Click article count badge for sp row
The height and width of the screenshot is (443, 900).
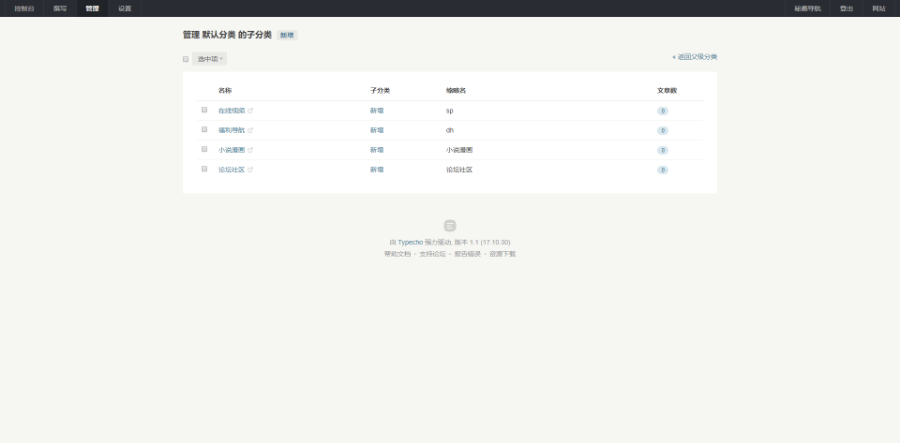(x=662, y=111)
